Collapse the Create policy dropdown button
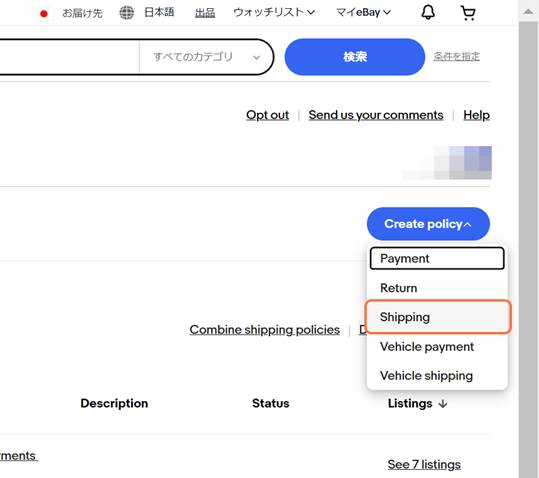Viewport: 539px width, 478px height. tap(428, 224)
